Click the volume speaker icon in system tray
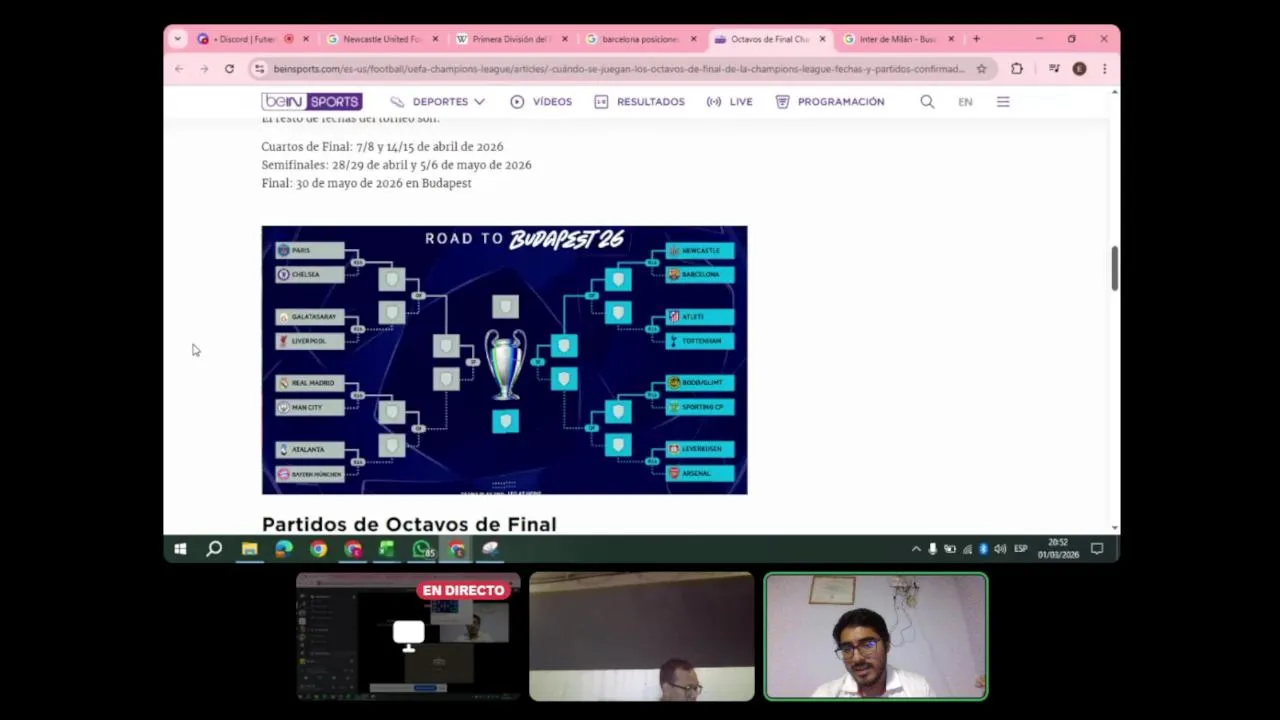The height and width of the screenshot is (720, 1280). pyautogui.click(x=999, y=549)
